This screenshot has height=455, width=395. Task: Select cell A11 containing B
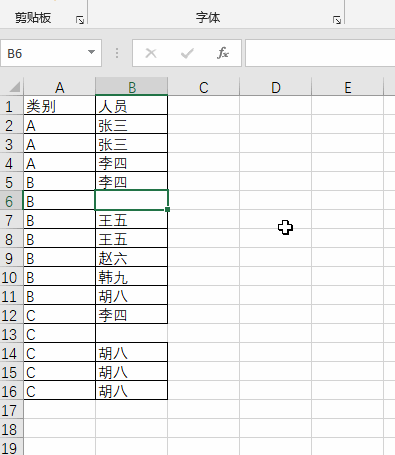[x=60, y=296]
